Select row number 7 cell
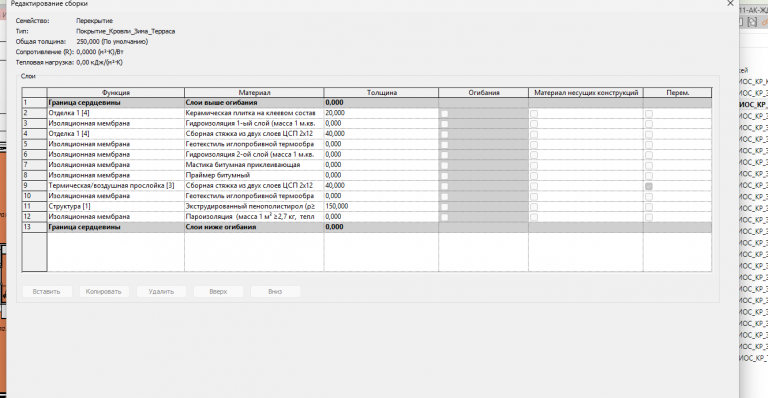This screenshot has width=768, height=398. (x=34, y=165)
